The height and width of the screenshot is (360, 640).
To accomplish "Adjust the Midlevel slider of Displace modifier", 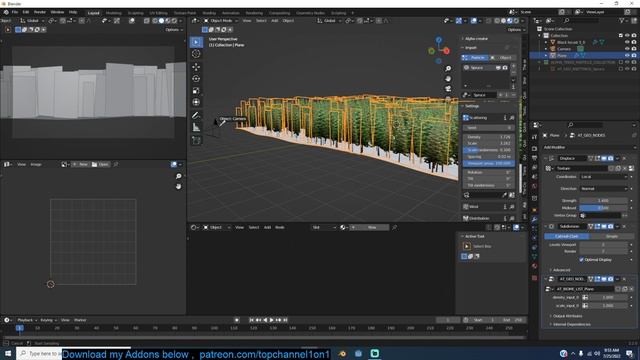I will [x=603, y=208].
